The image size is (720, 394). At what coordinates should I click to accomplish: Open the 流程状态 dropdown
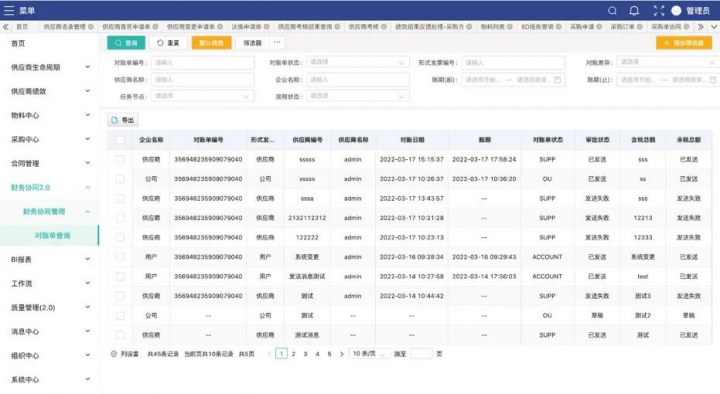click(x=358, y=96)
